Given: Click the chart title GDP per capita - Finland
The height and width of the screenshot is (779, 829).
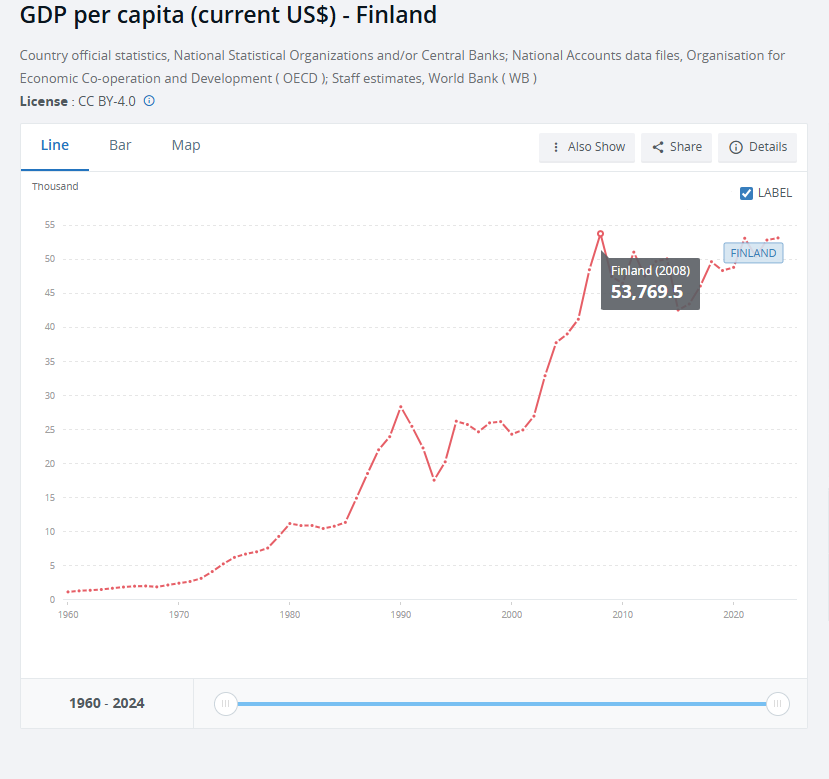Looking at the screenshot, I should coord(228,15).
